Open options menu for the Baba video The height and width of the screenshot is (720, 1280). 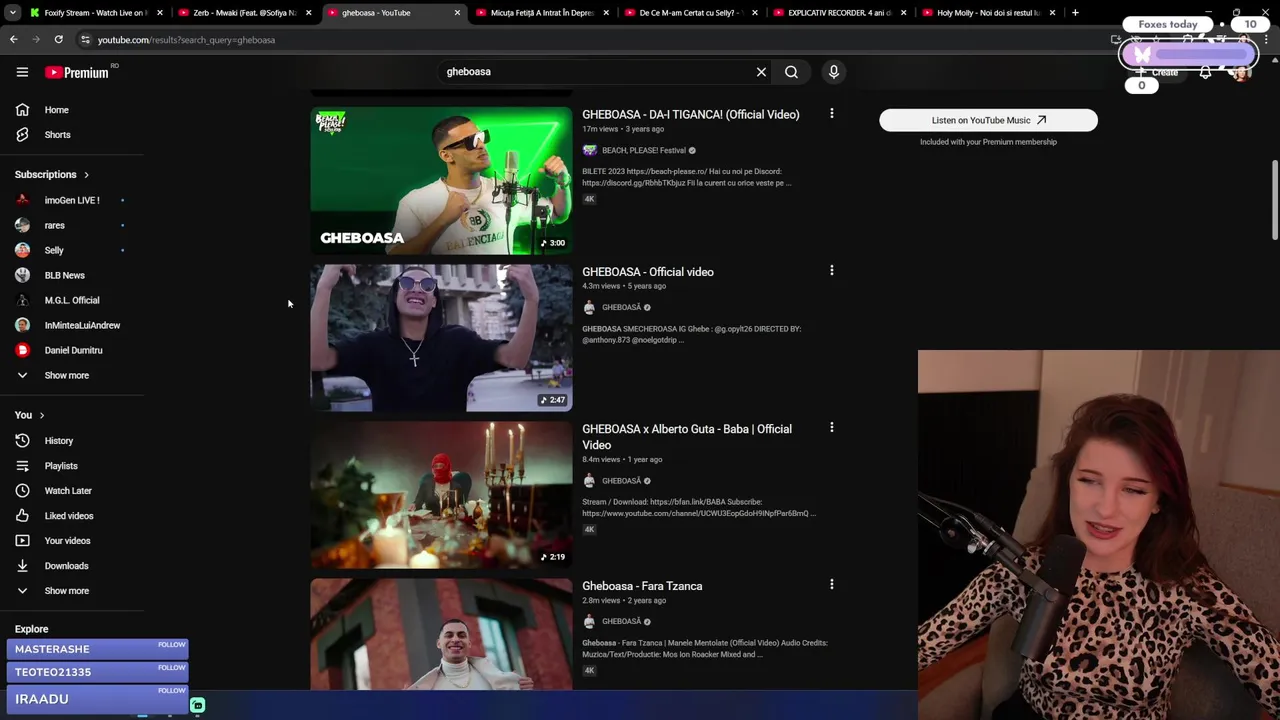tap(831, 428)
